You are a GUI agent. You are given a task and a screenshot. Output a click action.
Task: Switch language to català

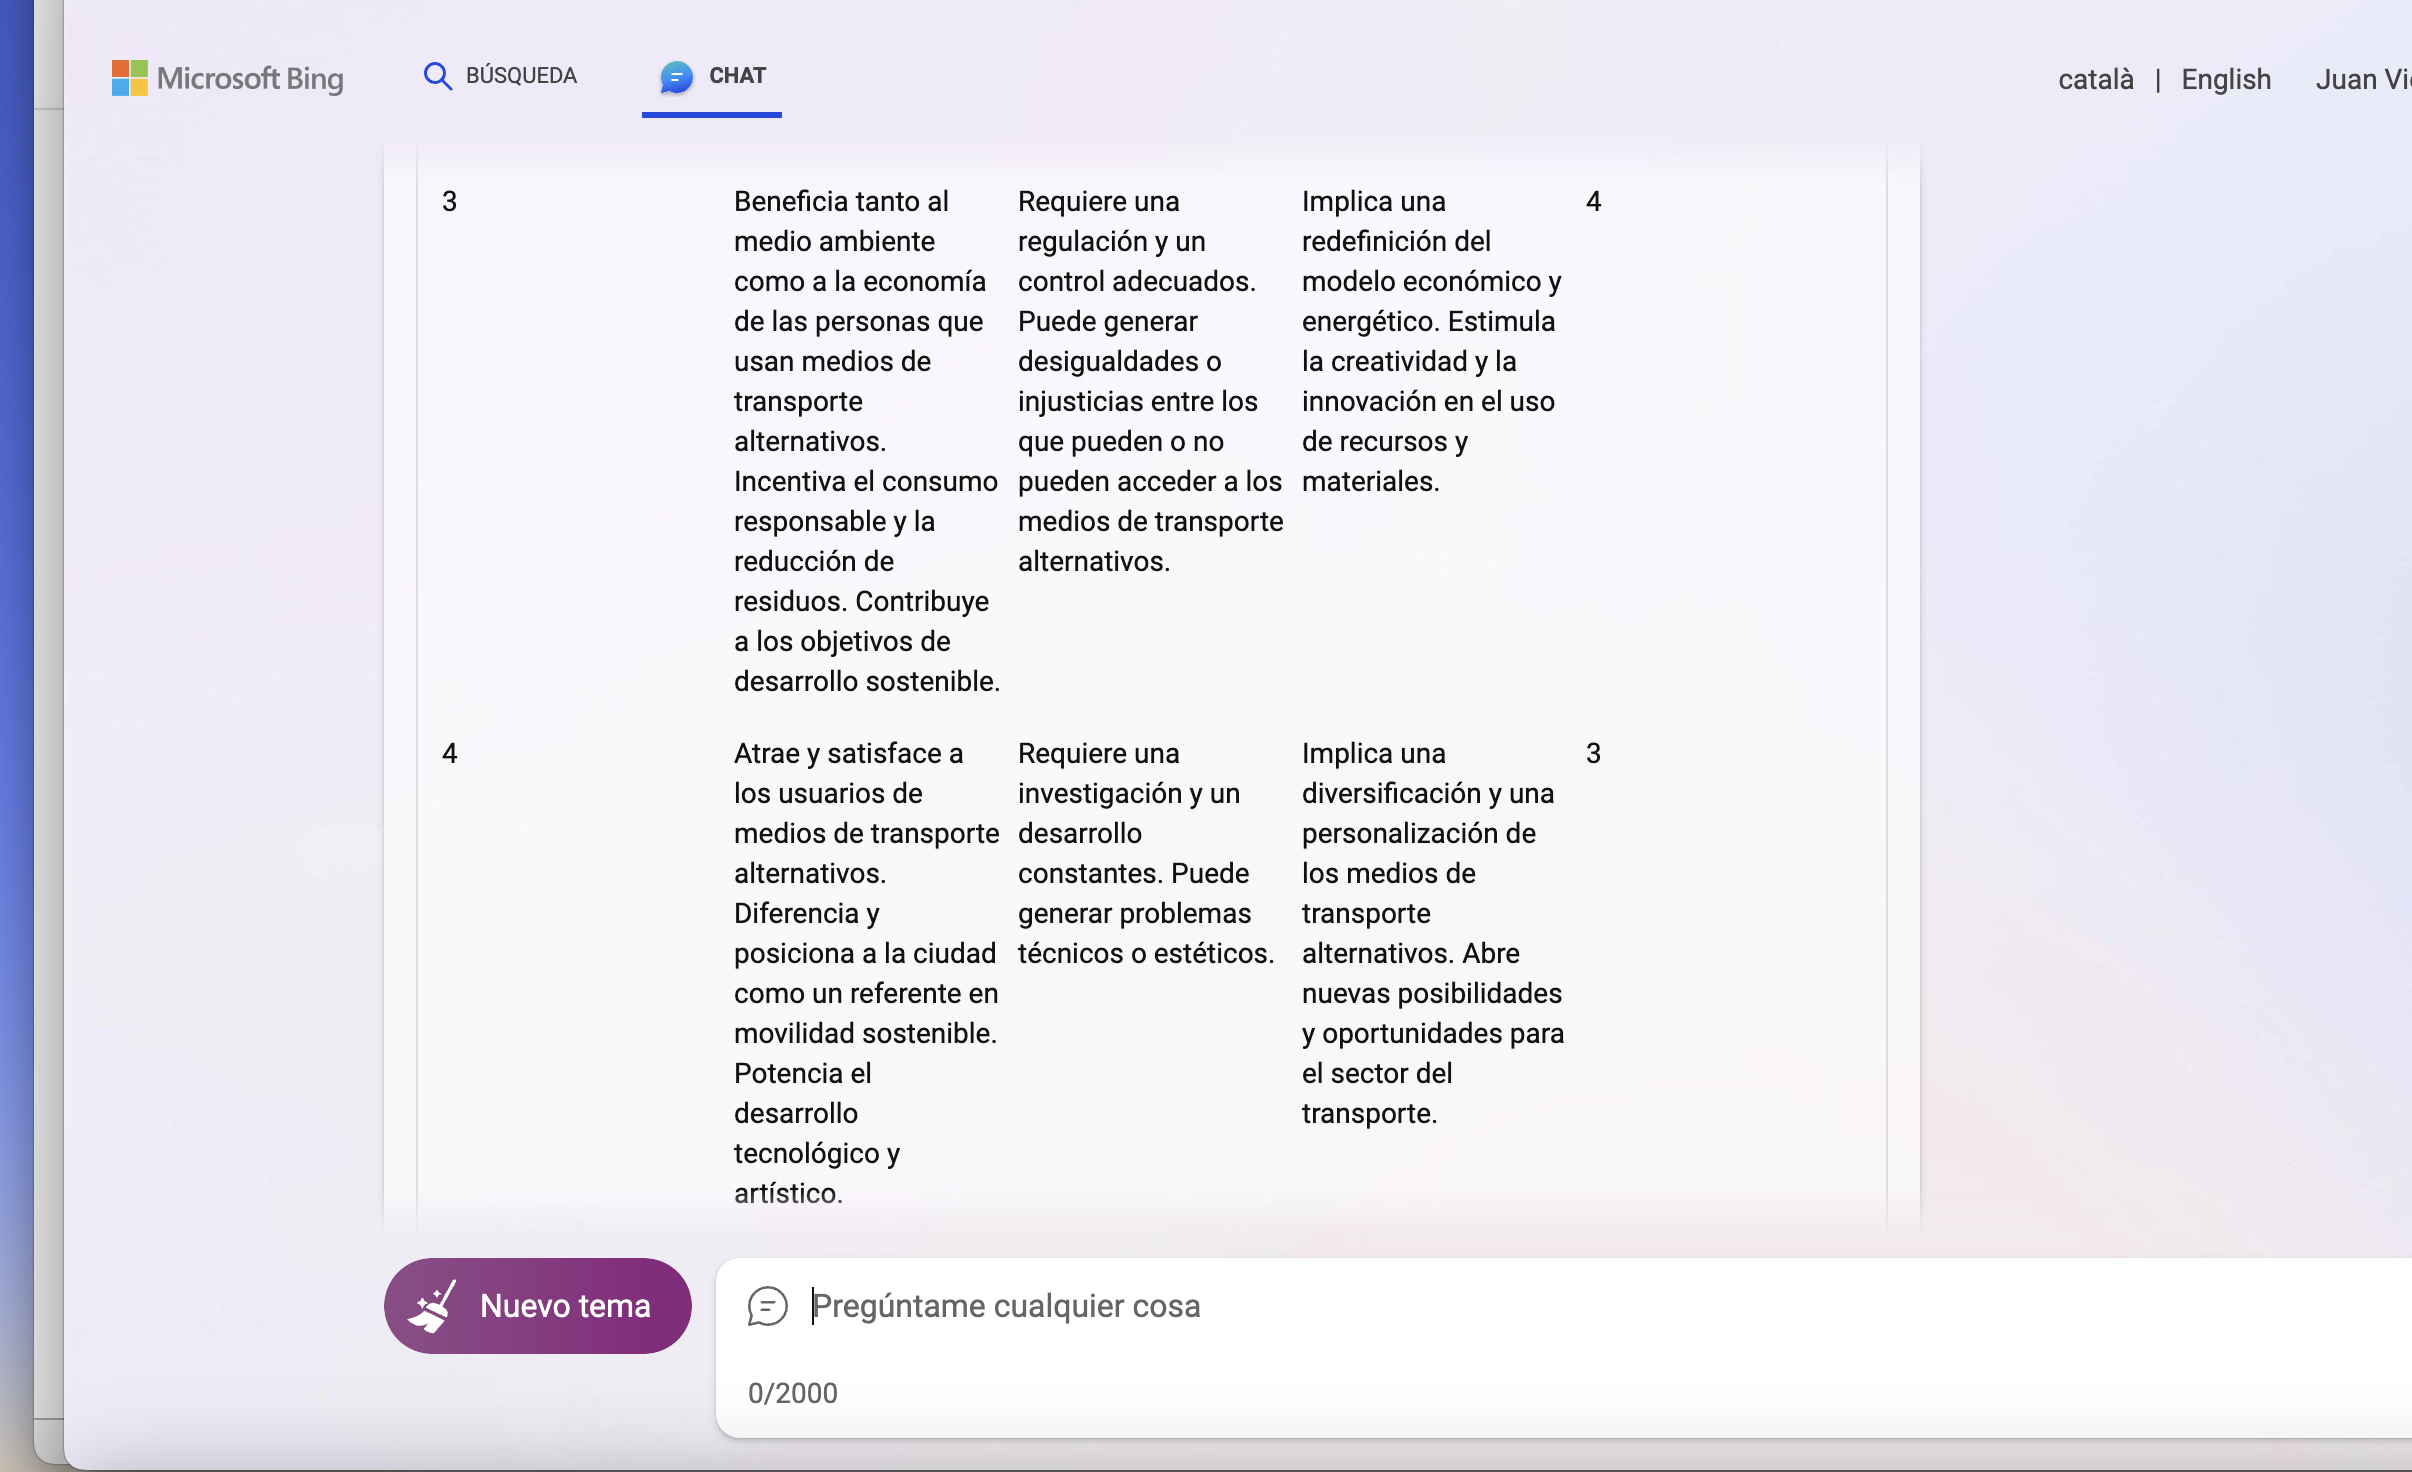2095,80
